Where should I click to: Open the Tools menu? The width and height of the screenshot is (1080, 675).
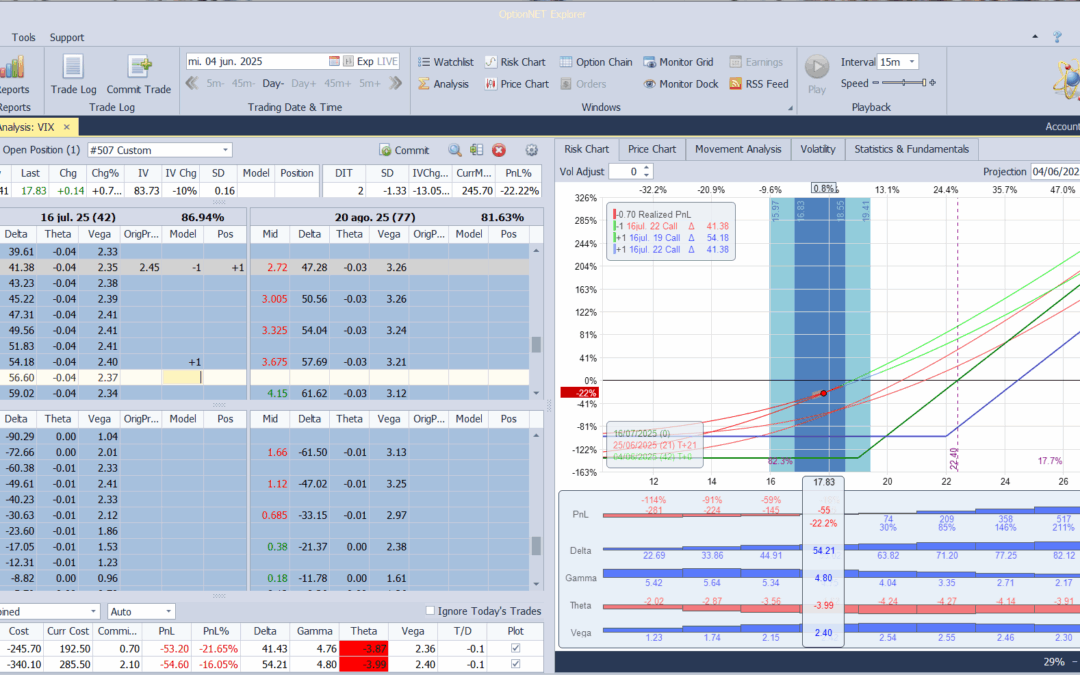tap(23, 37)
